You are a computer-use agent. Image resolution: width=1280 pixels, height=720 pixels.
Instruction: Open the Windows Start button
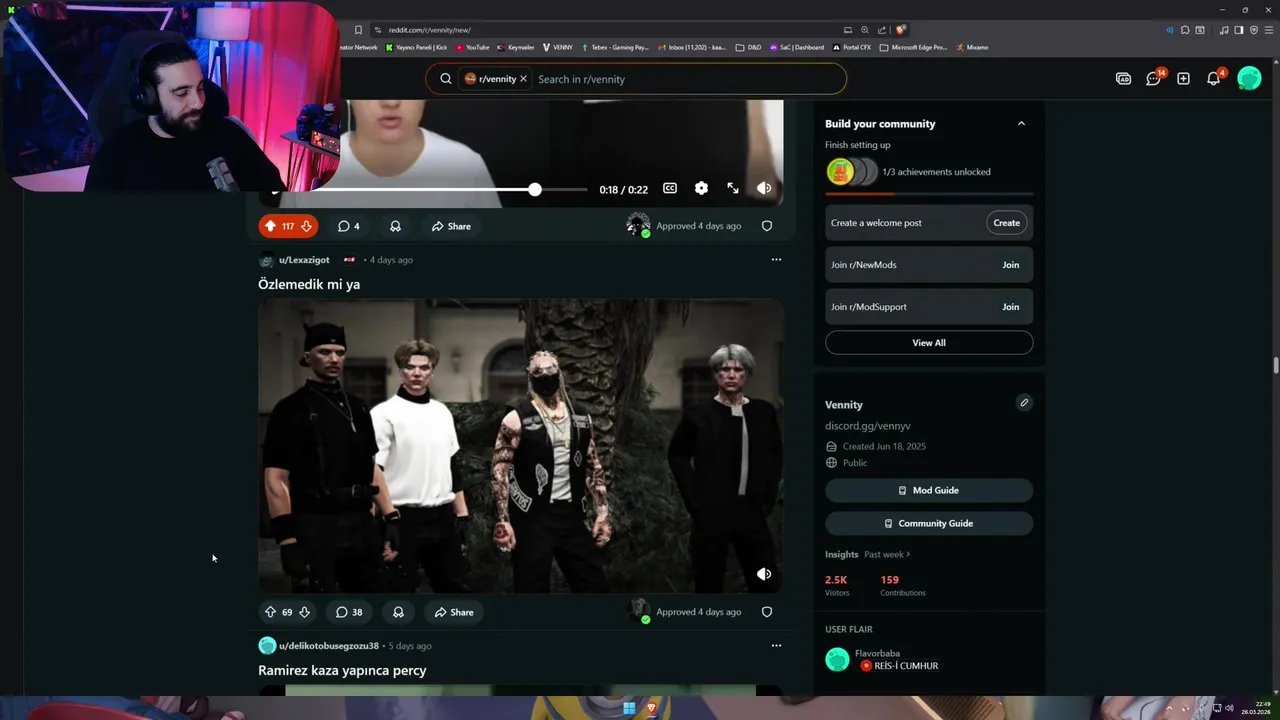629,708
